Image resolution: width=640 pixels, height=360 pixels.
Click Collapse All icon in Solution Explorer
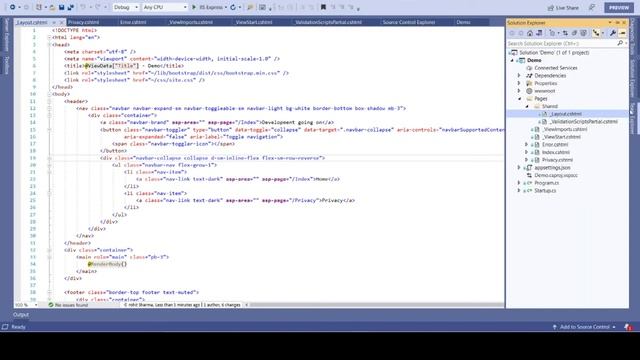pyautogui.click(x=574, y=33)
